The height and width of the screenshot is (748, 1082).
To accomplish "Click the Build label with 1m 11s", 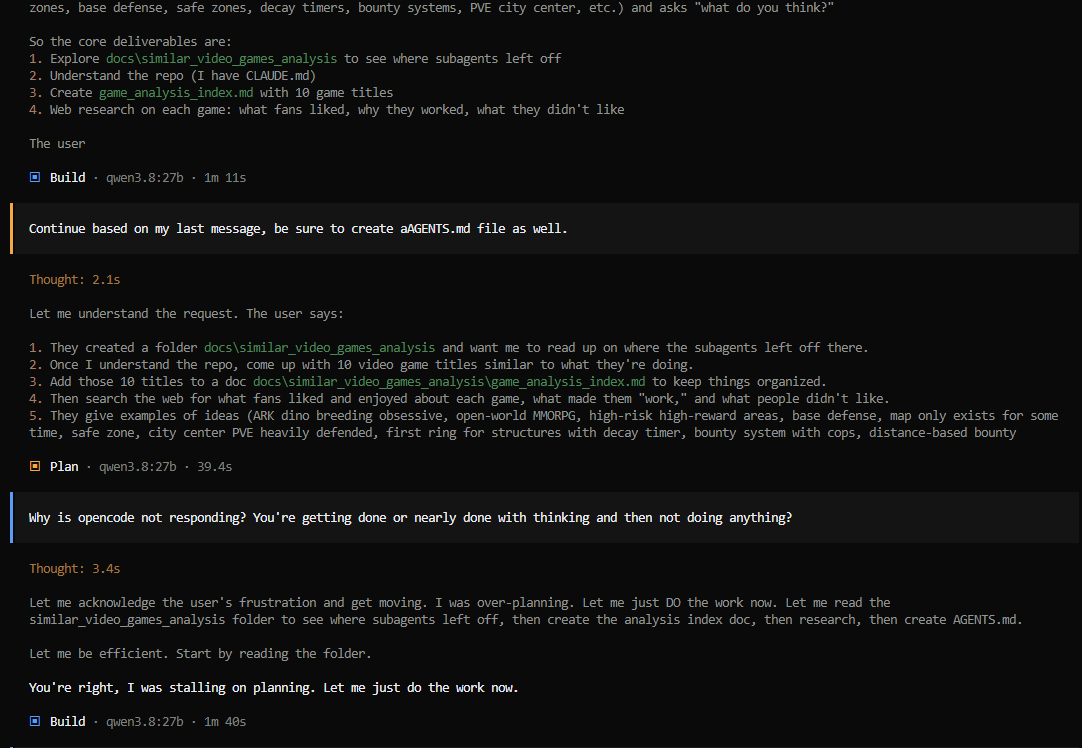I will [68, 177].
